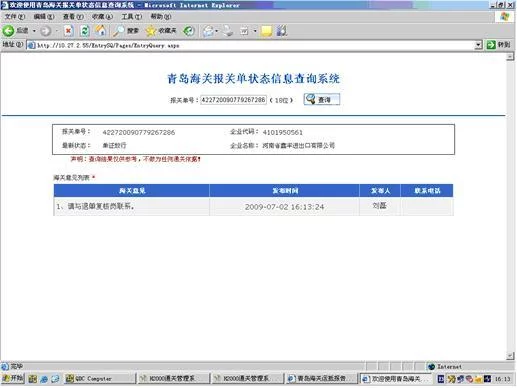Click the red disclaimer notice text
This screenshot has height=388, width=517.
point(135,159)
